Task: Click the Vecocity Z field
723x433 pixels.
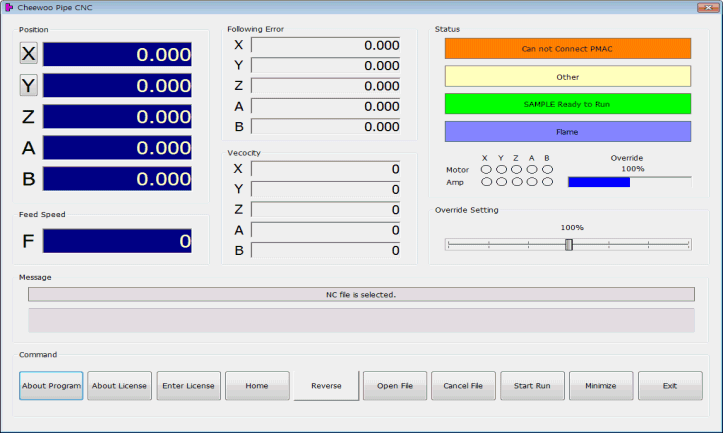Action: [326, 209]
